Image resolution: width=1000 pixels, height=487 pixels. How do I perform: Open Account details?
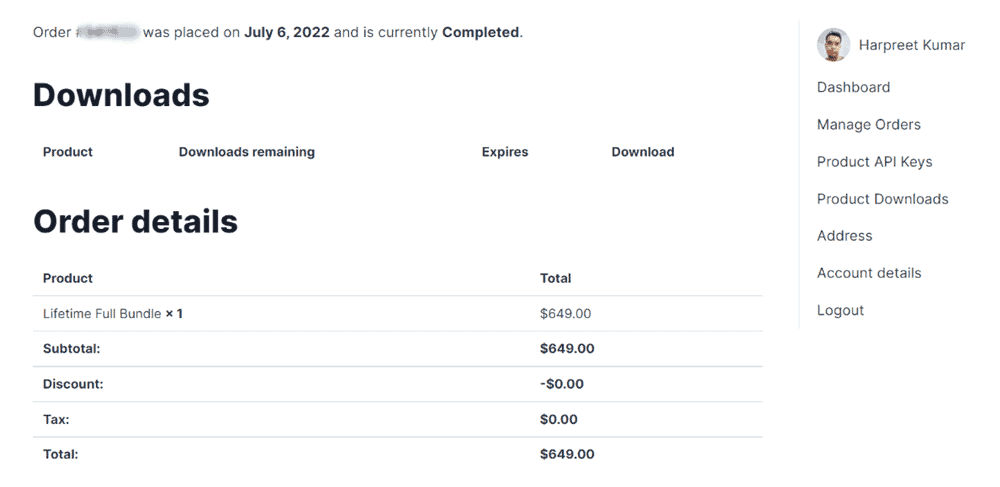[869, 273]
